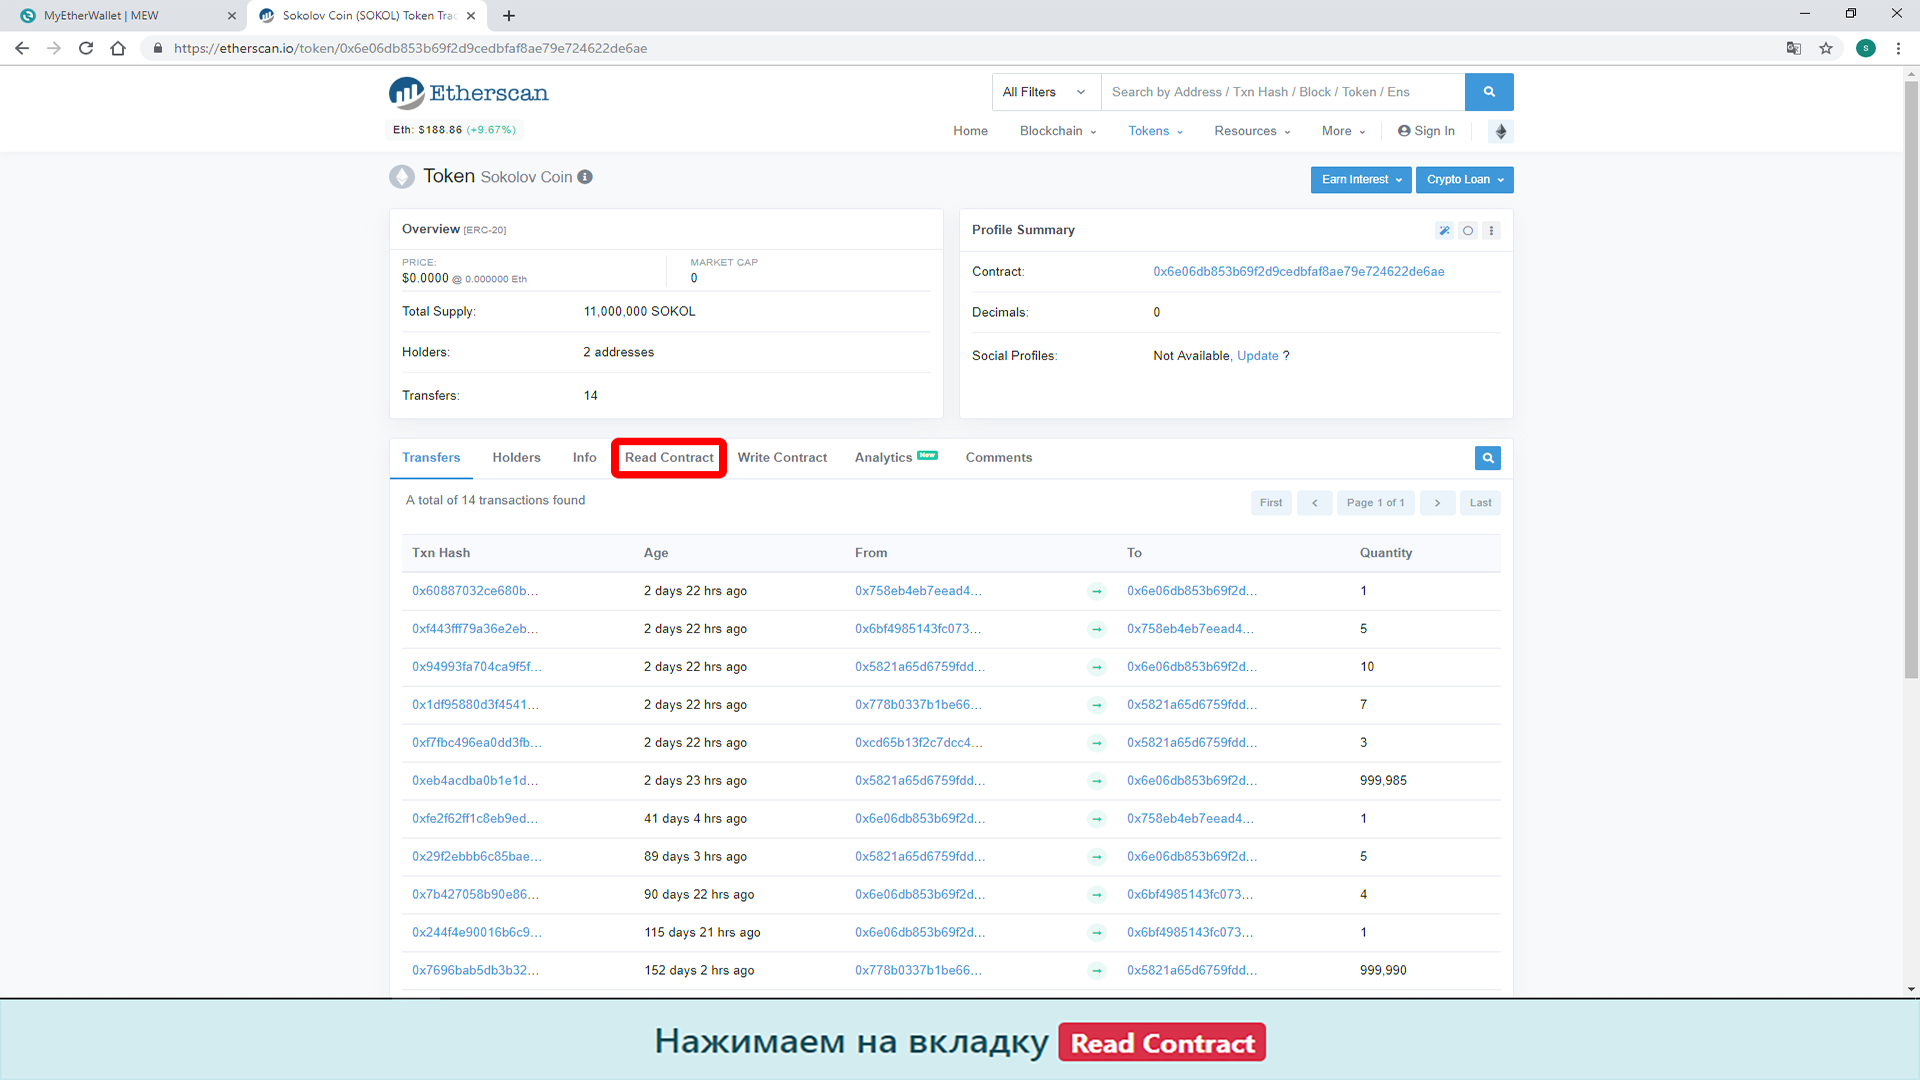The image size is (1920, 1080).
Task: Go to previous page of transfers
Action: tap(1314, 503)
